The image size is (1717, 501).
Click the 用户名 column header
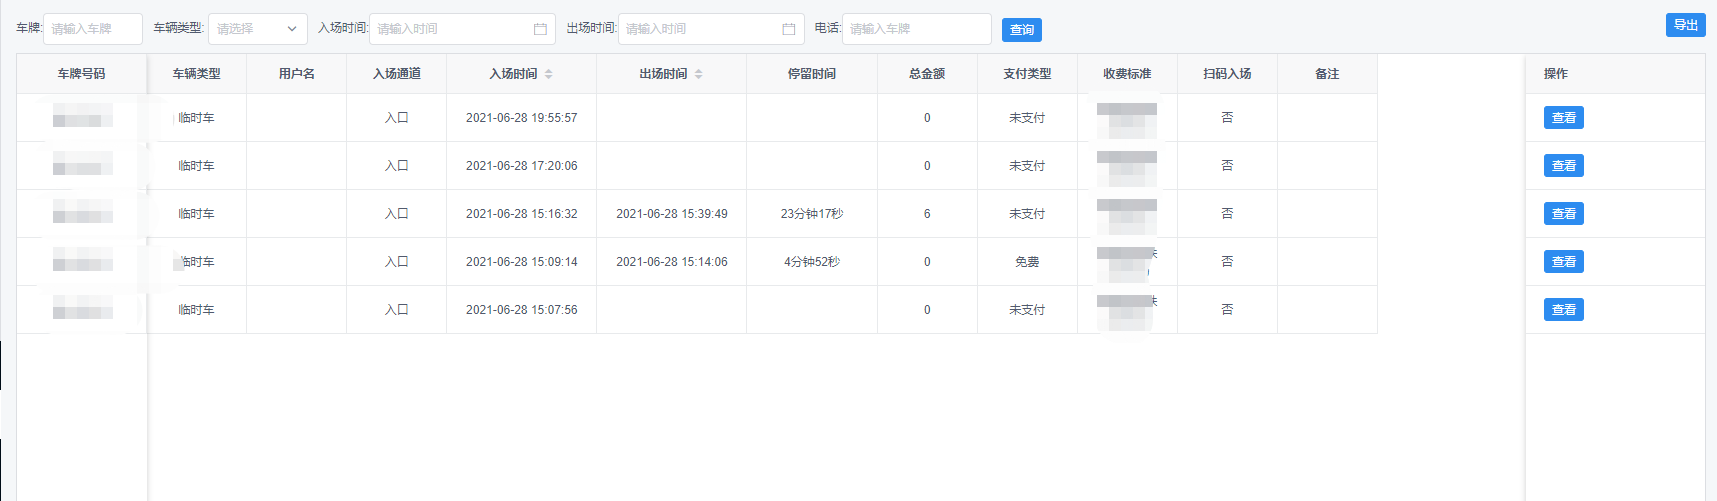[x=297, y=74]
